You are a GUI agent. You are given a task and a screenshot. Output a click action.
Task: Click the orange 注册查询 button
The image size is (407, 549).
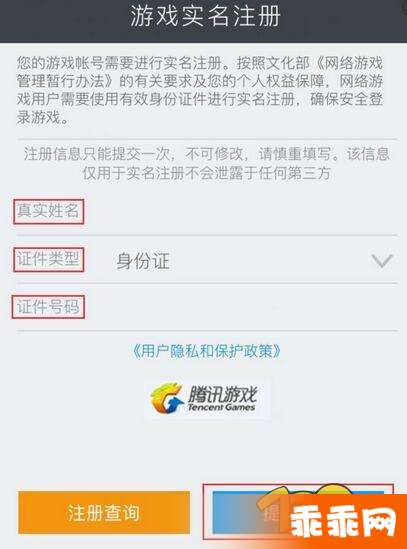point(104,513)
